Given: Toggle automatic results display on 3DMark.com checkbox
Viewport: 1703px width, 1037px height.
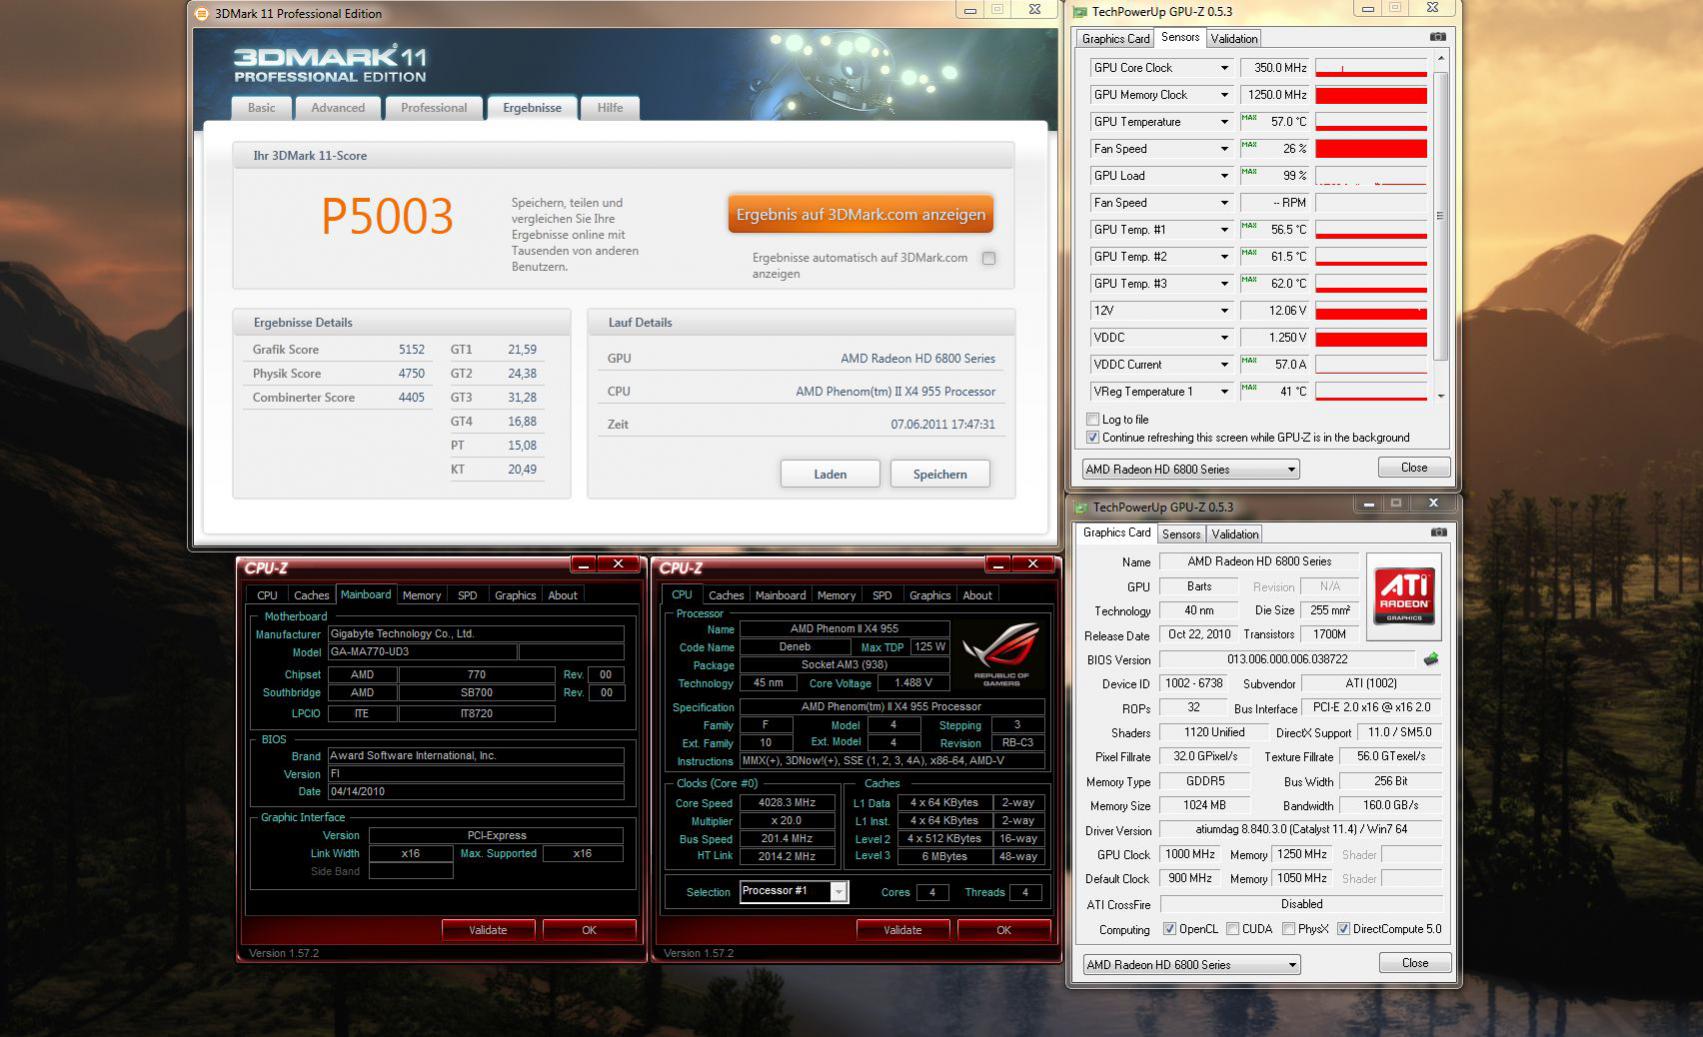Looking at the screenshot, I should coord(989,258).
